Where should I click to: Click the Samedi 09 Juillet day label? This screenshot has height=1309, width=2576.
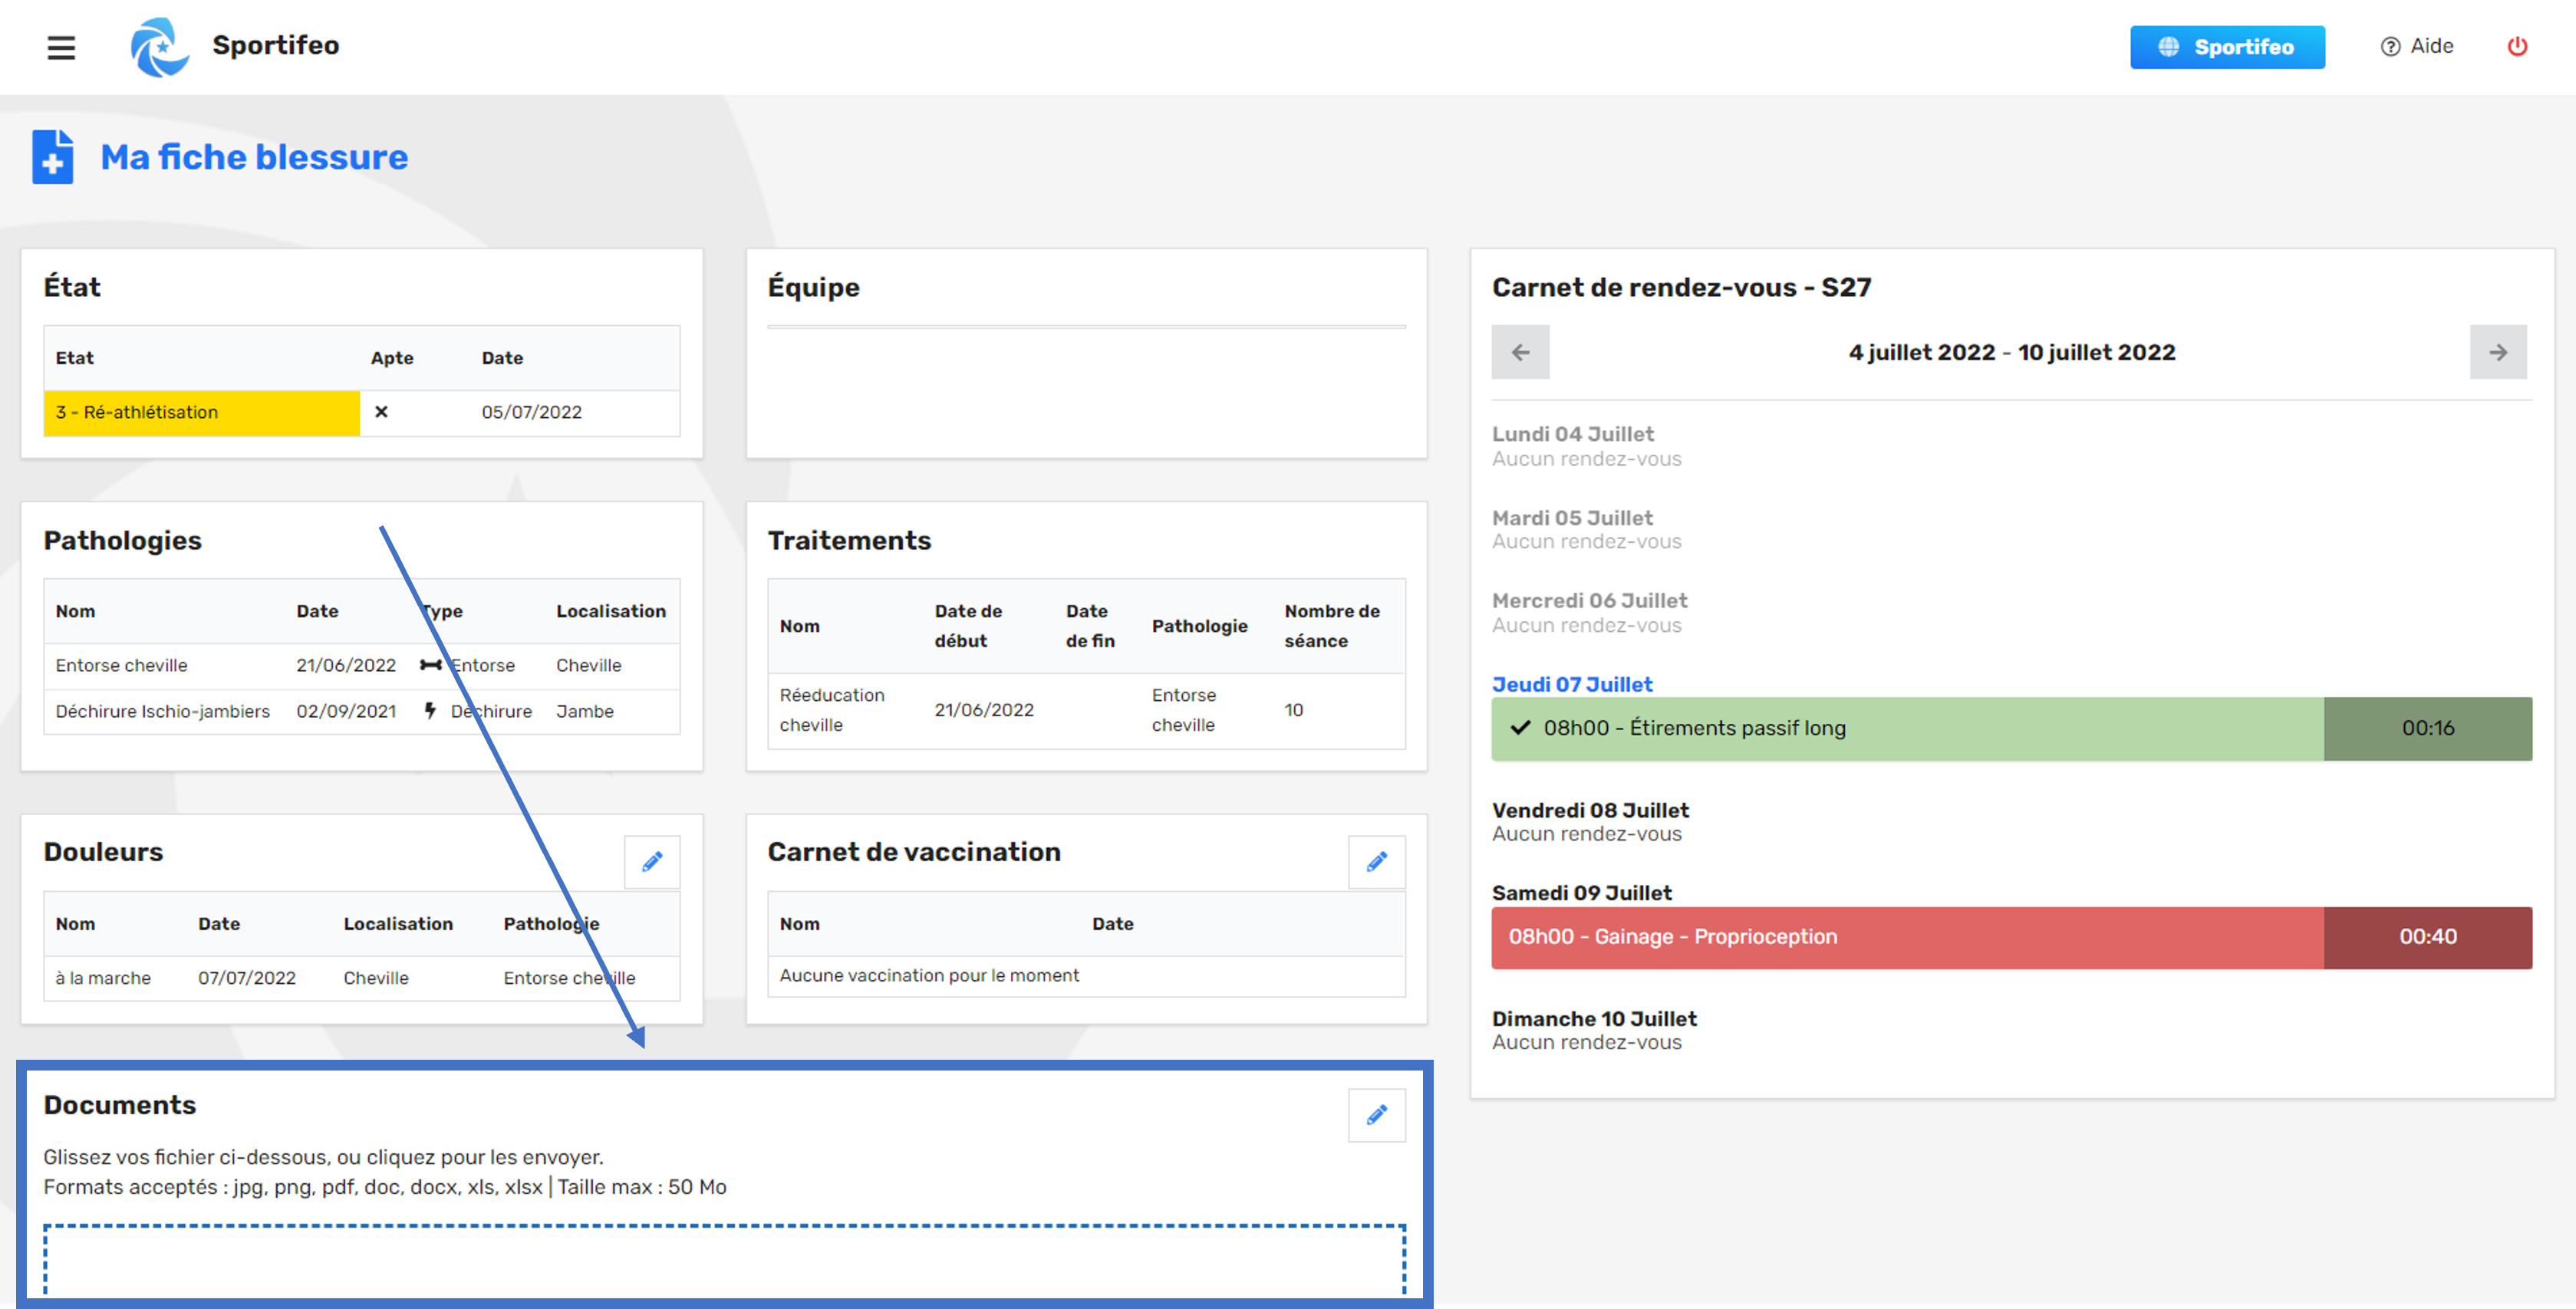[x=1581, y=893]
